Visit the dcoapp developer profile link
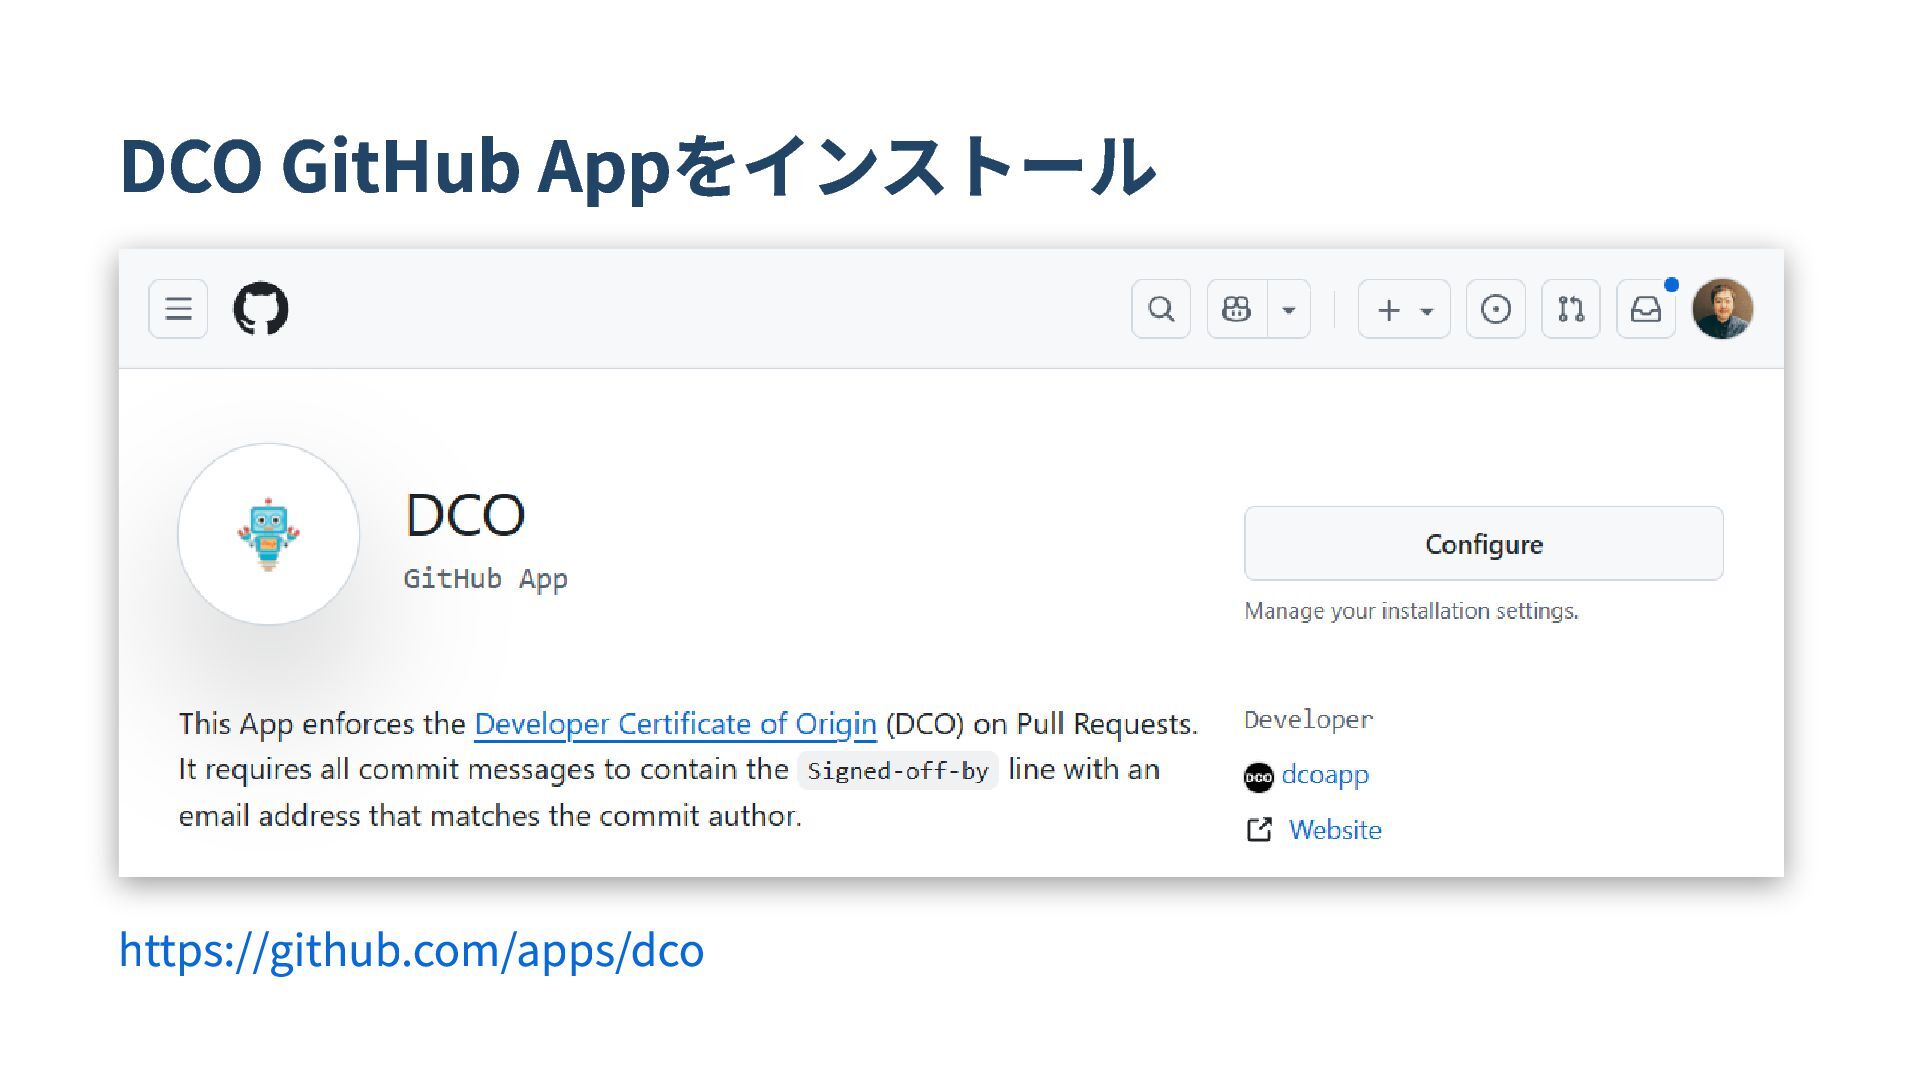The height and width of the screenshot is (1080, 1920). tap(1325, 775)
